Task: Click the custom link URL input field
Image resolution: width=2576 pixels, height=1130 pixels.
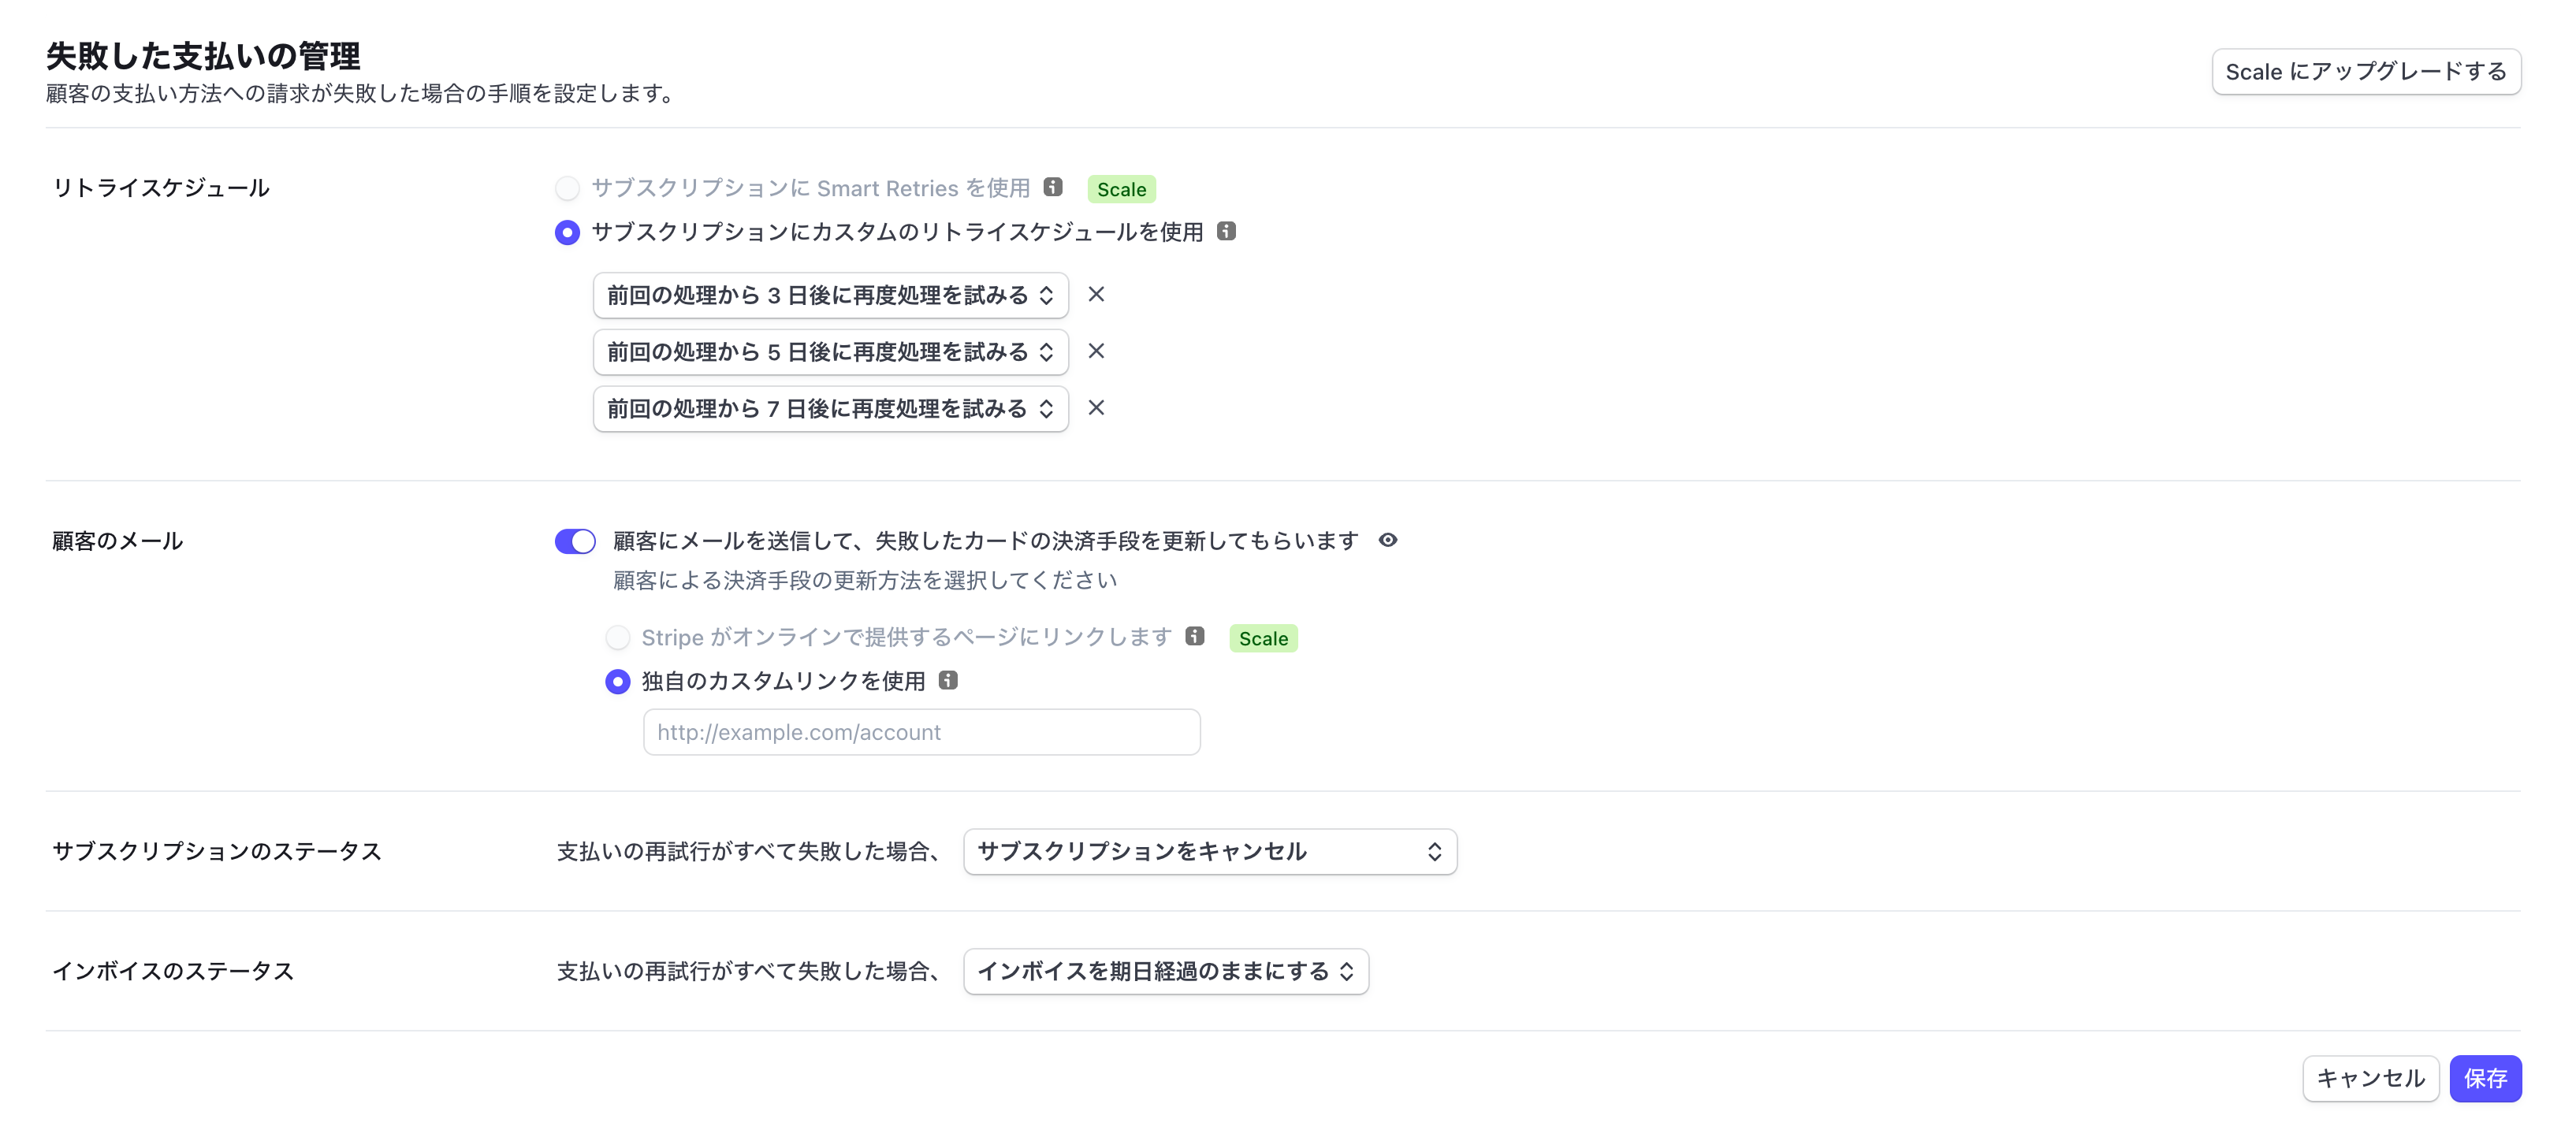Action: (x=921, y=732)
